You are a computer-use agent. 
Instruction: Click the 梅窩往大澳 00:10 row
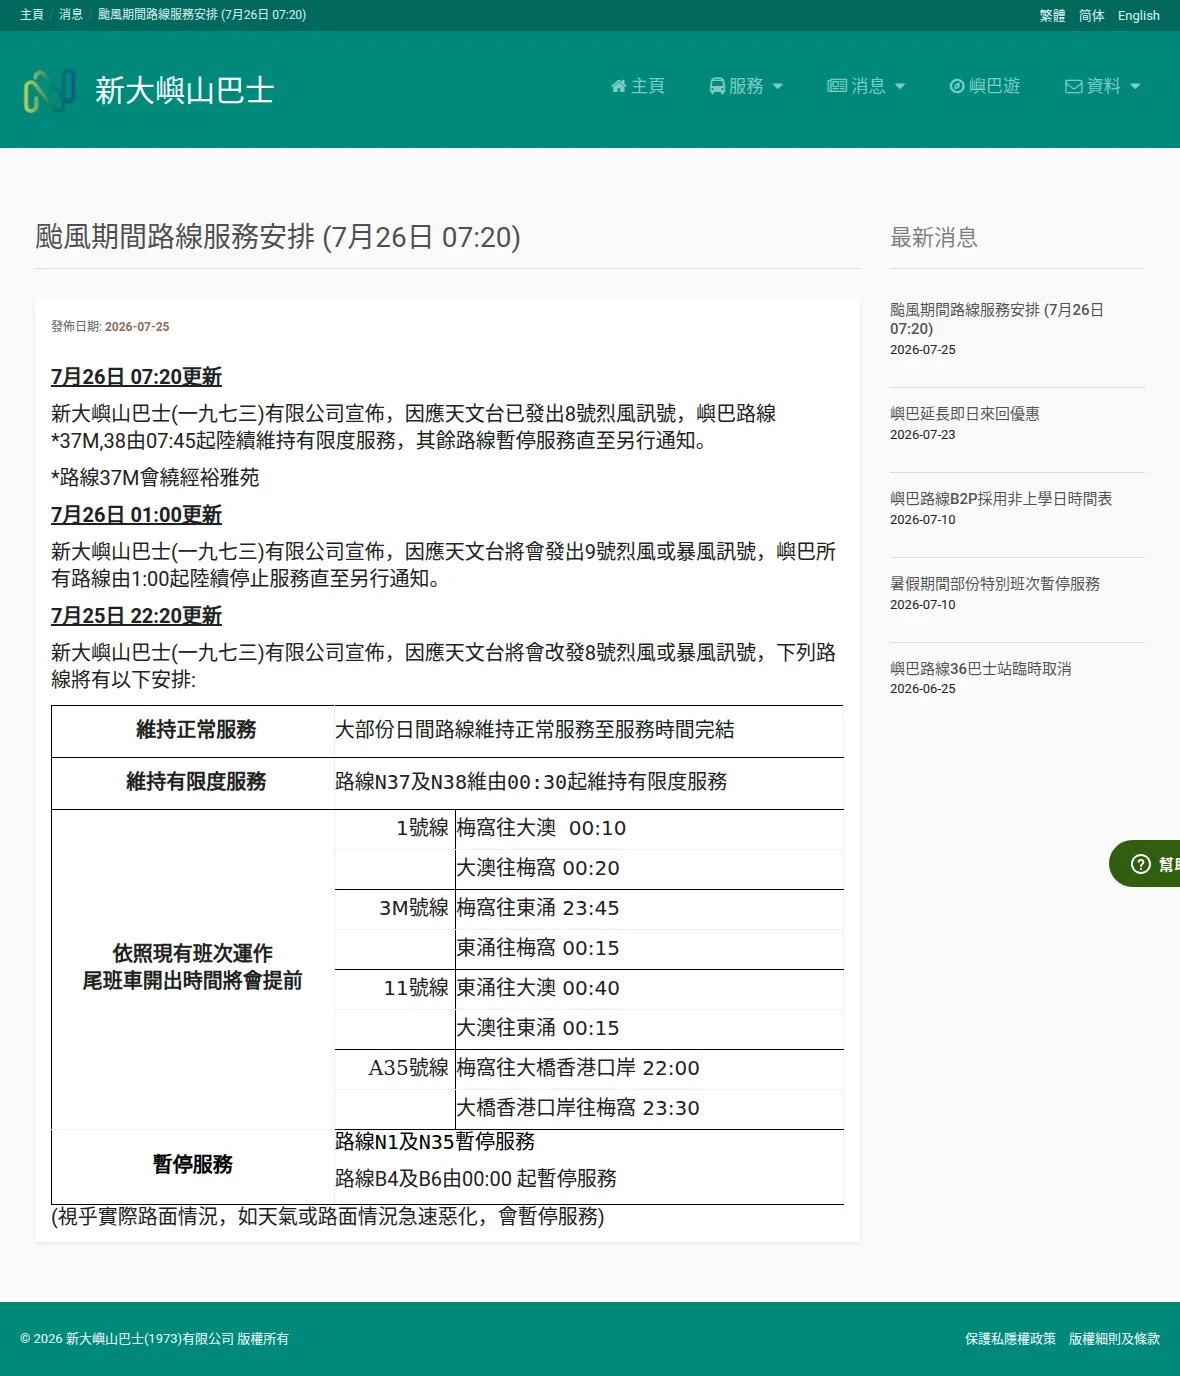649,828
